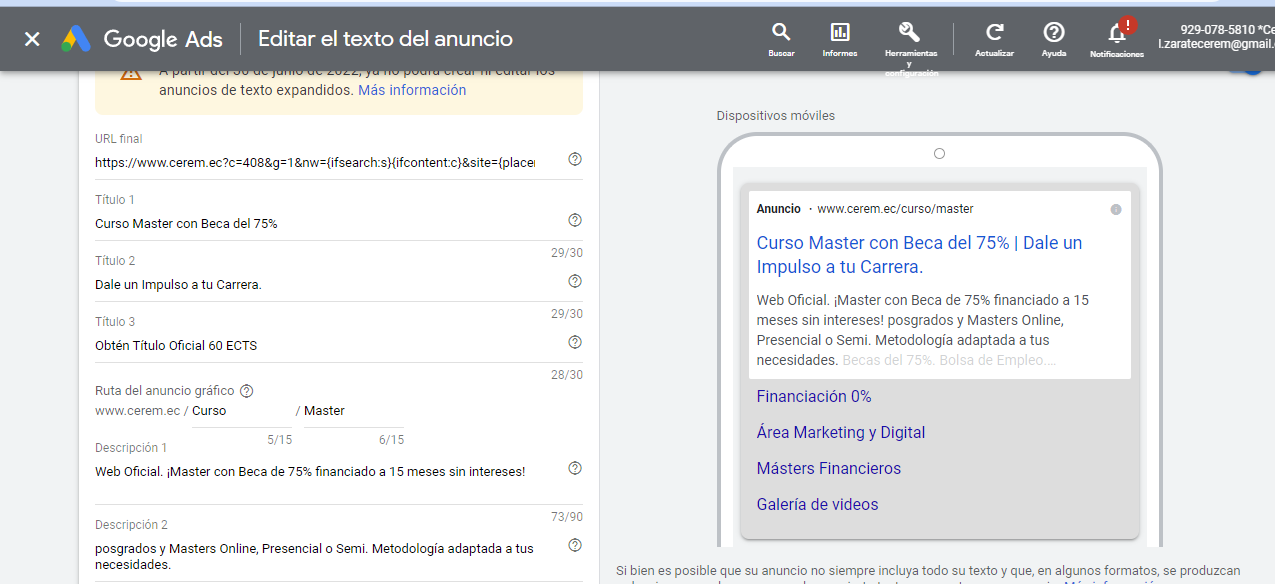Click the 28/30 character counter
Image resolution: width=1275 pixels, height=584 pixels.
pos(567,375)
